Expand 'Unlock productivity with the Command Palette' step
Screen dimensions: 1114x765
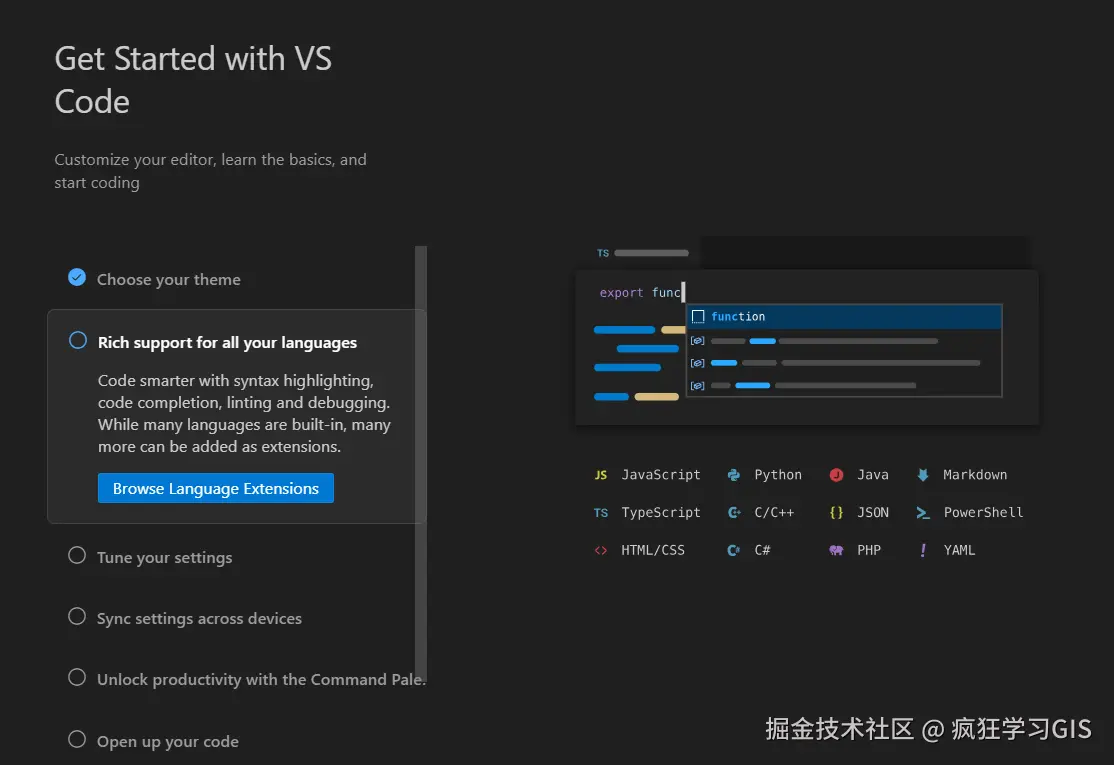[x=261, y=680]
